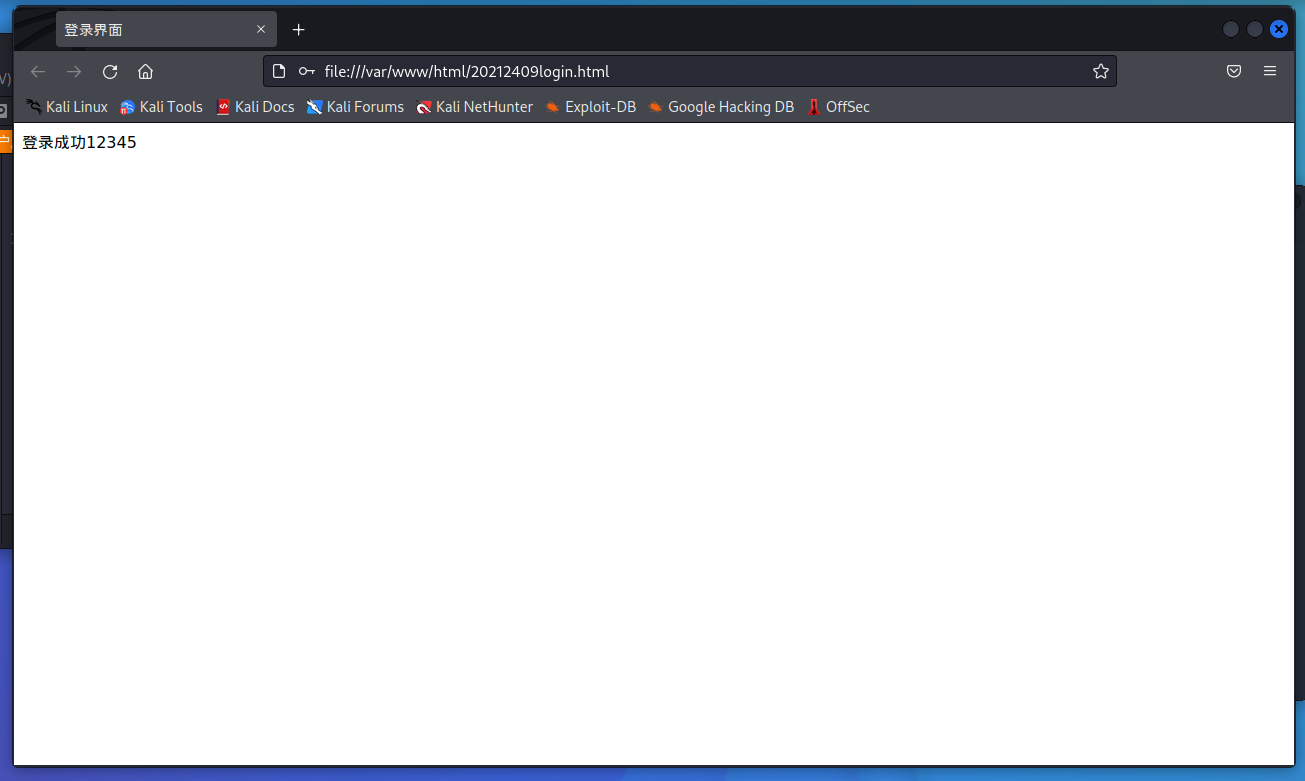The image size is (1305, 781).
Task: Go back to the previous page
Action: (38, 72)
